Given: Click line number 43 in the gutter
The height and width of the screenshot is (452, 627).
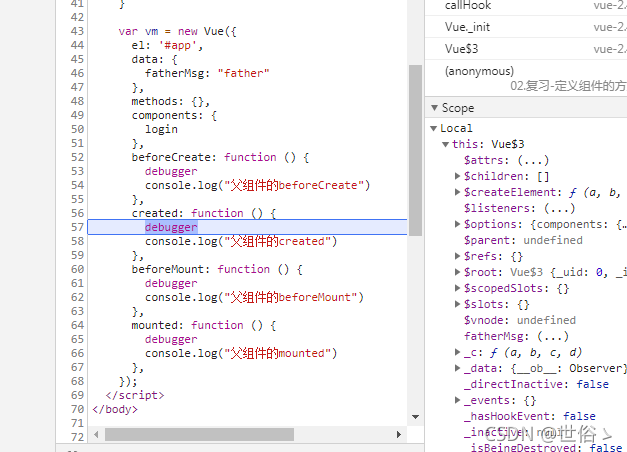Looking at the screenshot, I should [78, 31].
